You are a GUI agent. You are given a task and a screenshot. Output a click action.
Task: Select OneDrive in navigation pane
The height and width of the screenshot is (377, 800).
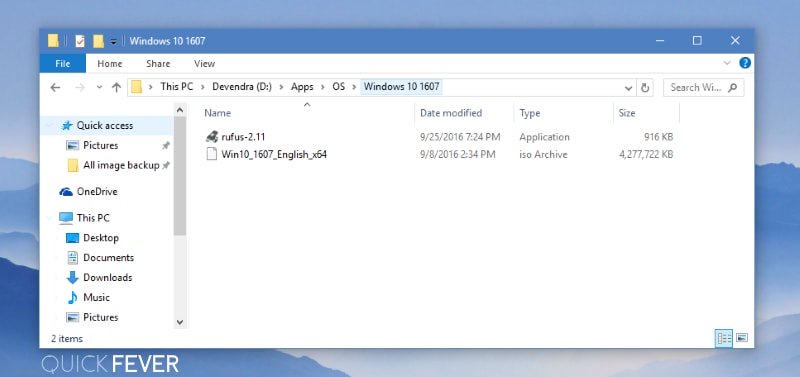coord(97,192)
